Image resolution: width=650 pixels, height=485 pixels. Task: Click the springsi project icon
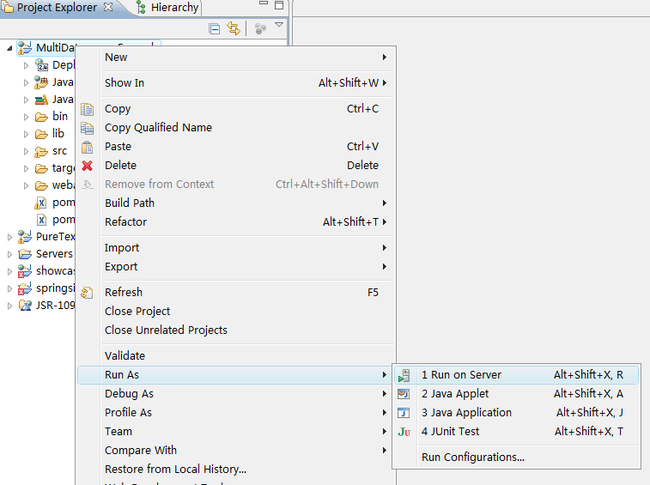[x=25, y=288]
